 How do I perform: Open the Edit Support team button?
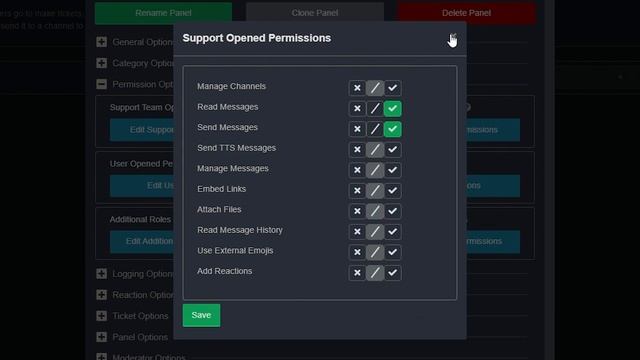pyautogui.click(x=142, y=130)
